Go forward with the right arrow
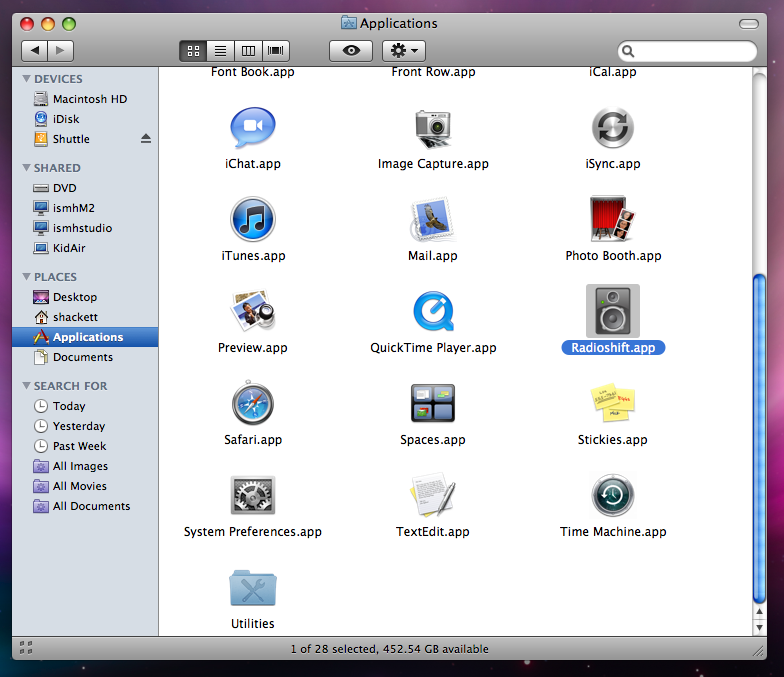The image size is (784, 677). (60, 50)
